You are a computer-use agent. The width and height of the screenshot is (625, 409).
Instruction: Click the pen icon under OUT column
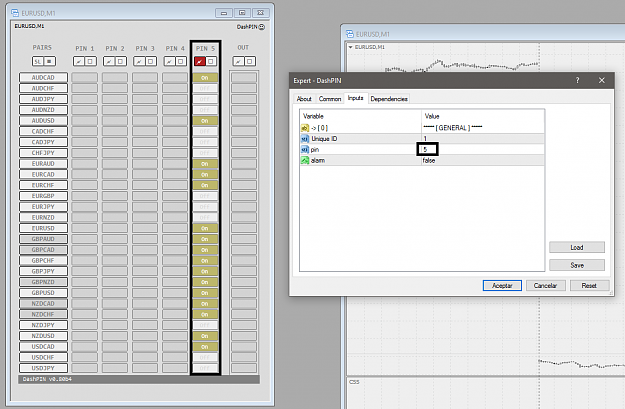coord(238,61)
